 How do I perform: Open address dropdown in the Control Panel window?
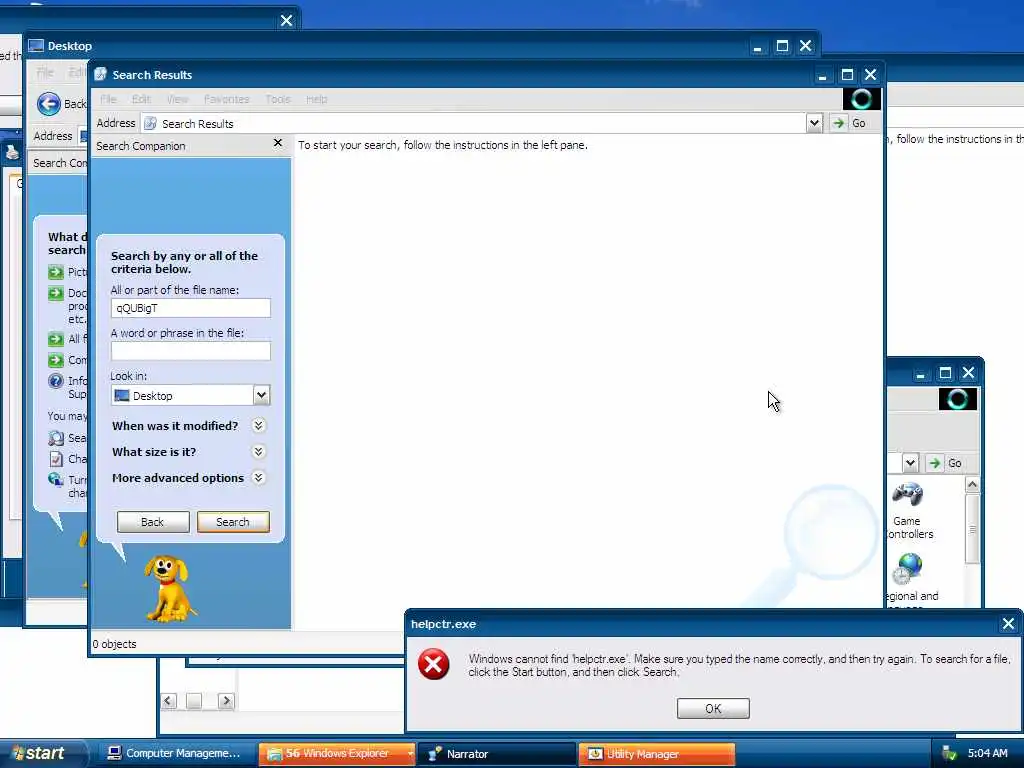coord(910,463)
